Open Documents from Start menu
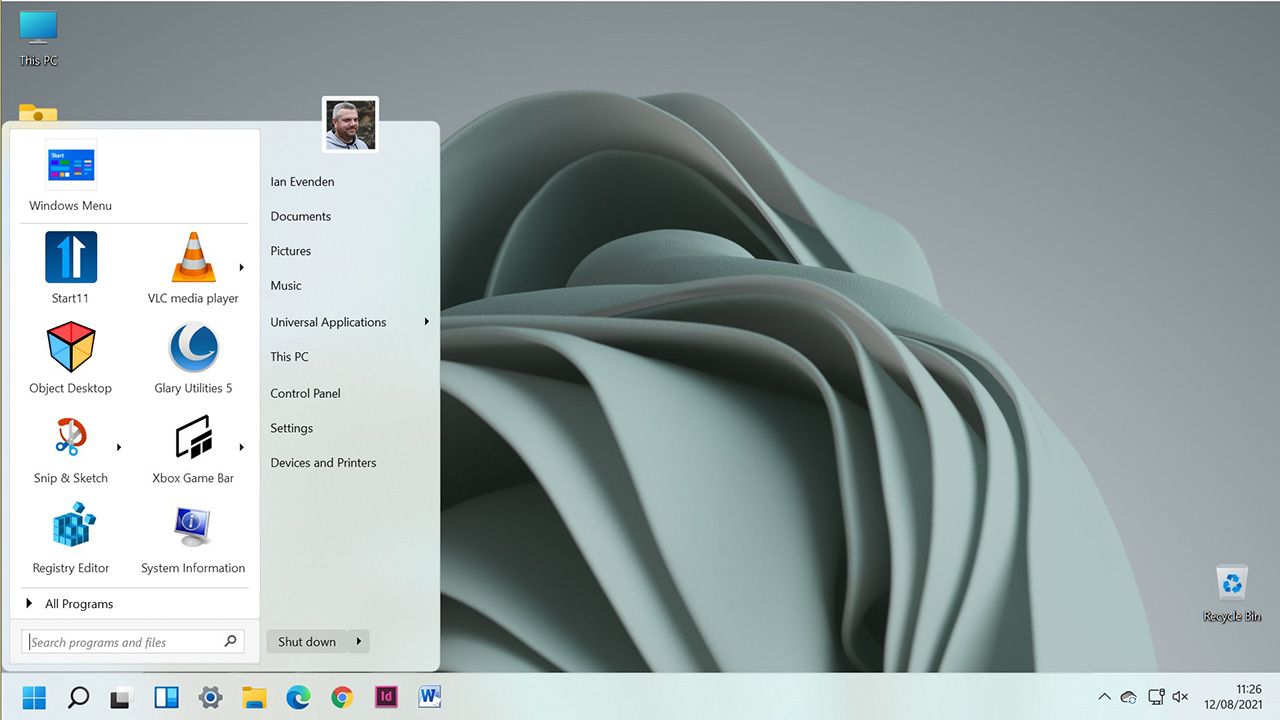The width and height of the screenshot is (1280, 720). click(x=300, y=216)
